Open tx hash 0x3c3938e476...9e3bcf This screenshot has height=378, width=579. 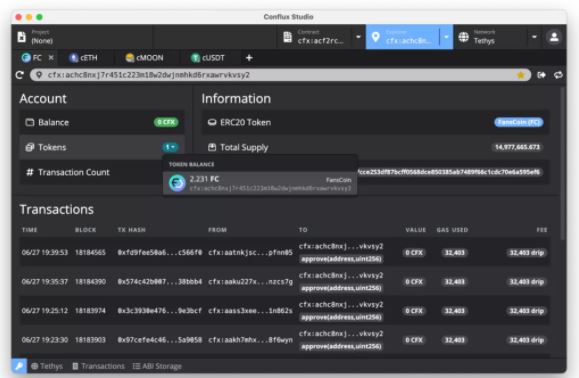(160, 311)
